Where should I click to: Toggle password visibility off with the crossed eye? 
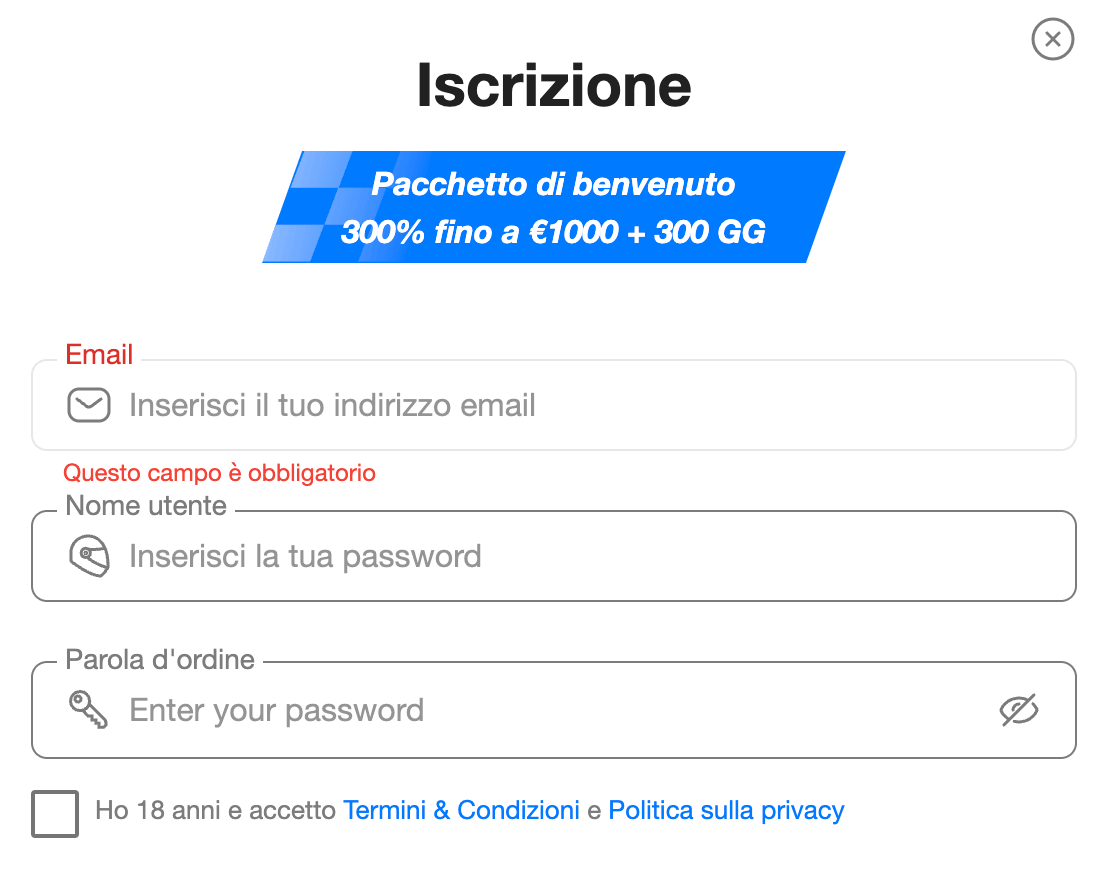point(1018,710)
